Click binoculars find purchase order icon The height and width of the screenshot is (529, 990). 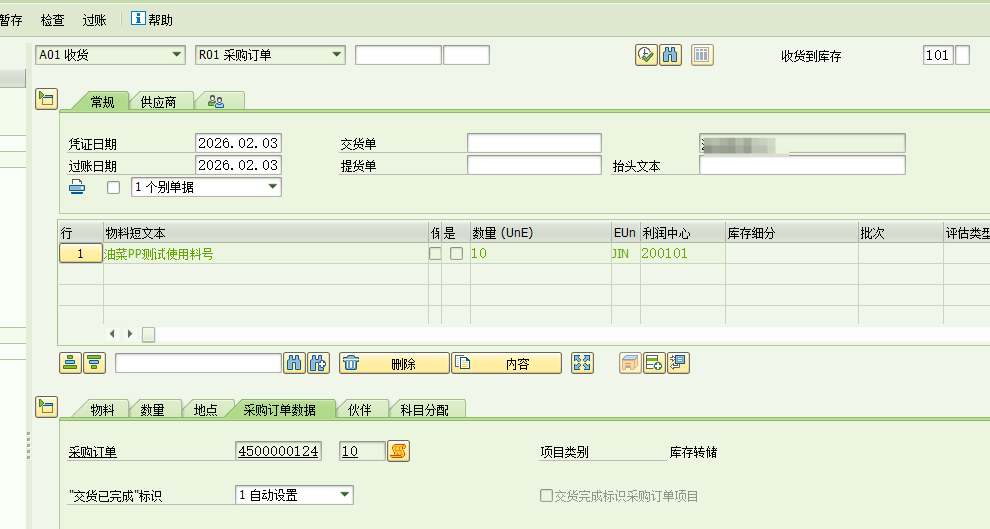670,55
